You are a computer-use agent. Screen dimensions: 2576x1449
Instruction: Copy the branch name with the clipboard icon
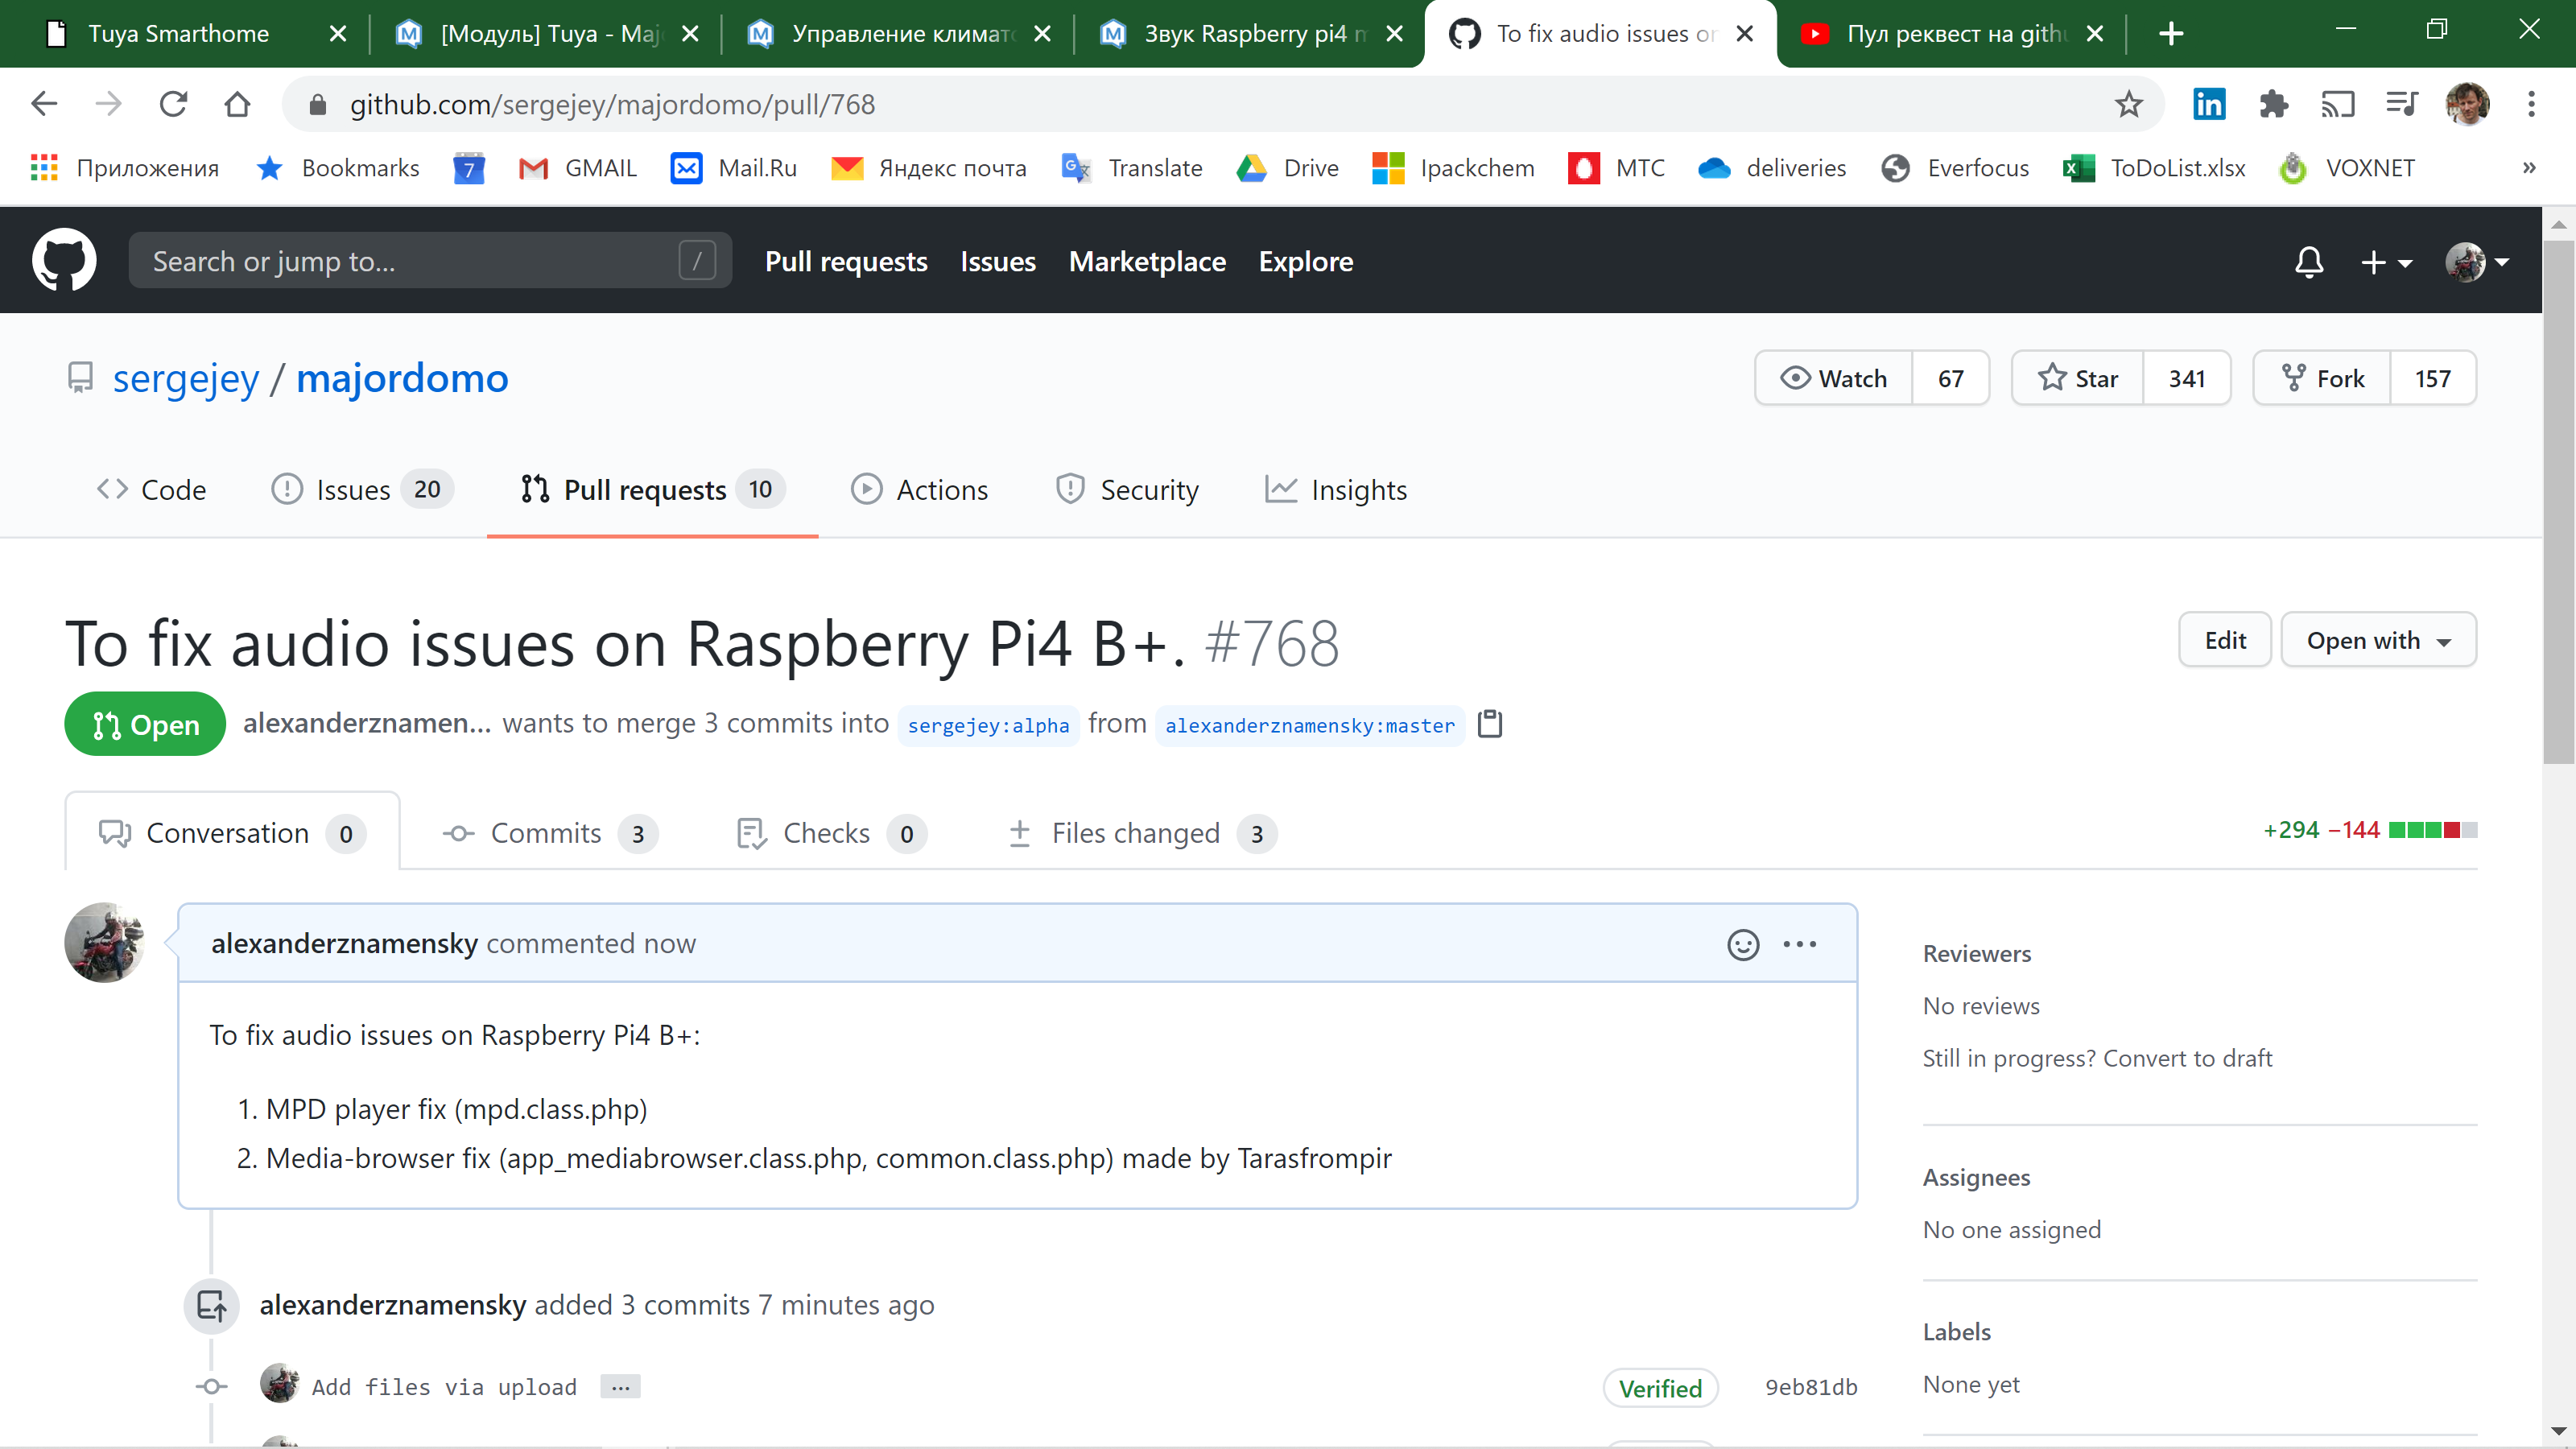point(1490,723)
